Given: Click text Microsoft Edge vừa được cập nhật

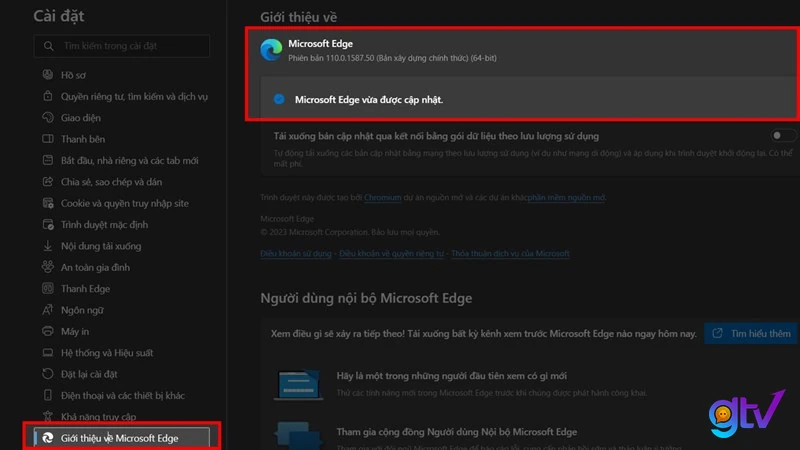Looking at the screenshot, I should [x=369, y=99].
